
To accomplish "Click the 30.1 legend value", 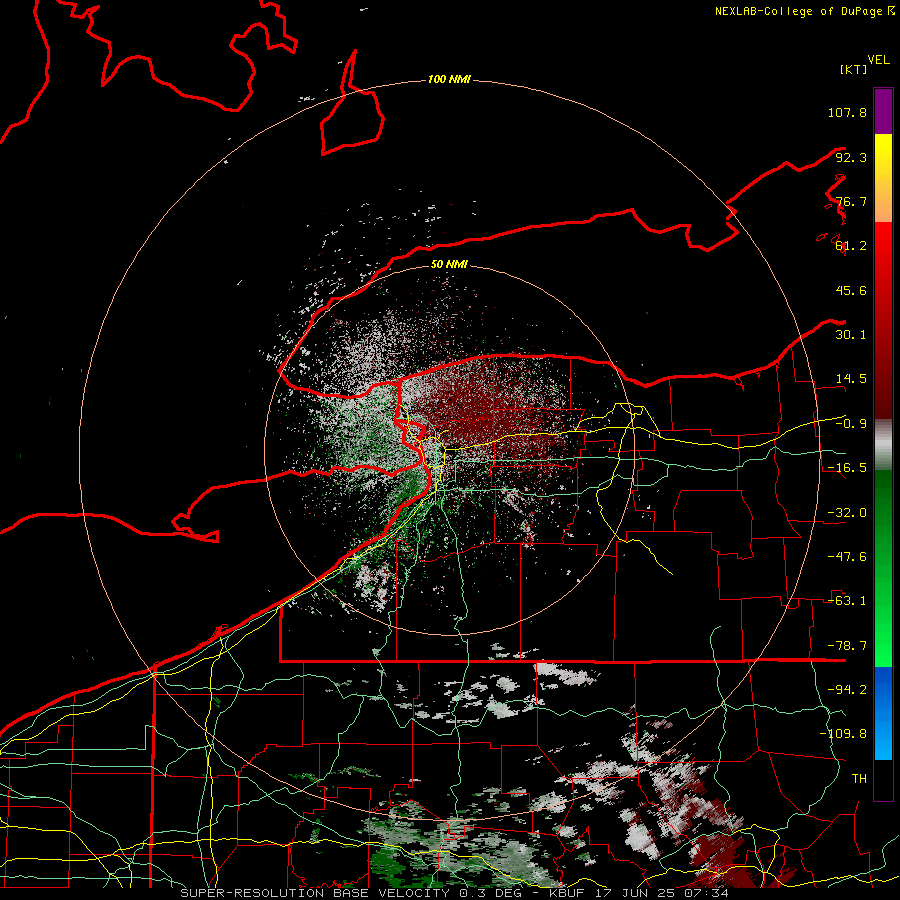I will [851, 335].
